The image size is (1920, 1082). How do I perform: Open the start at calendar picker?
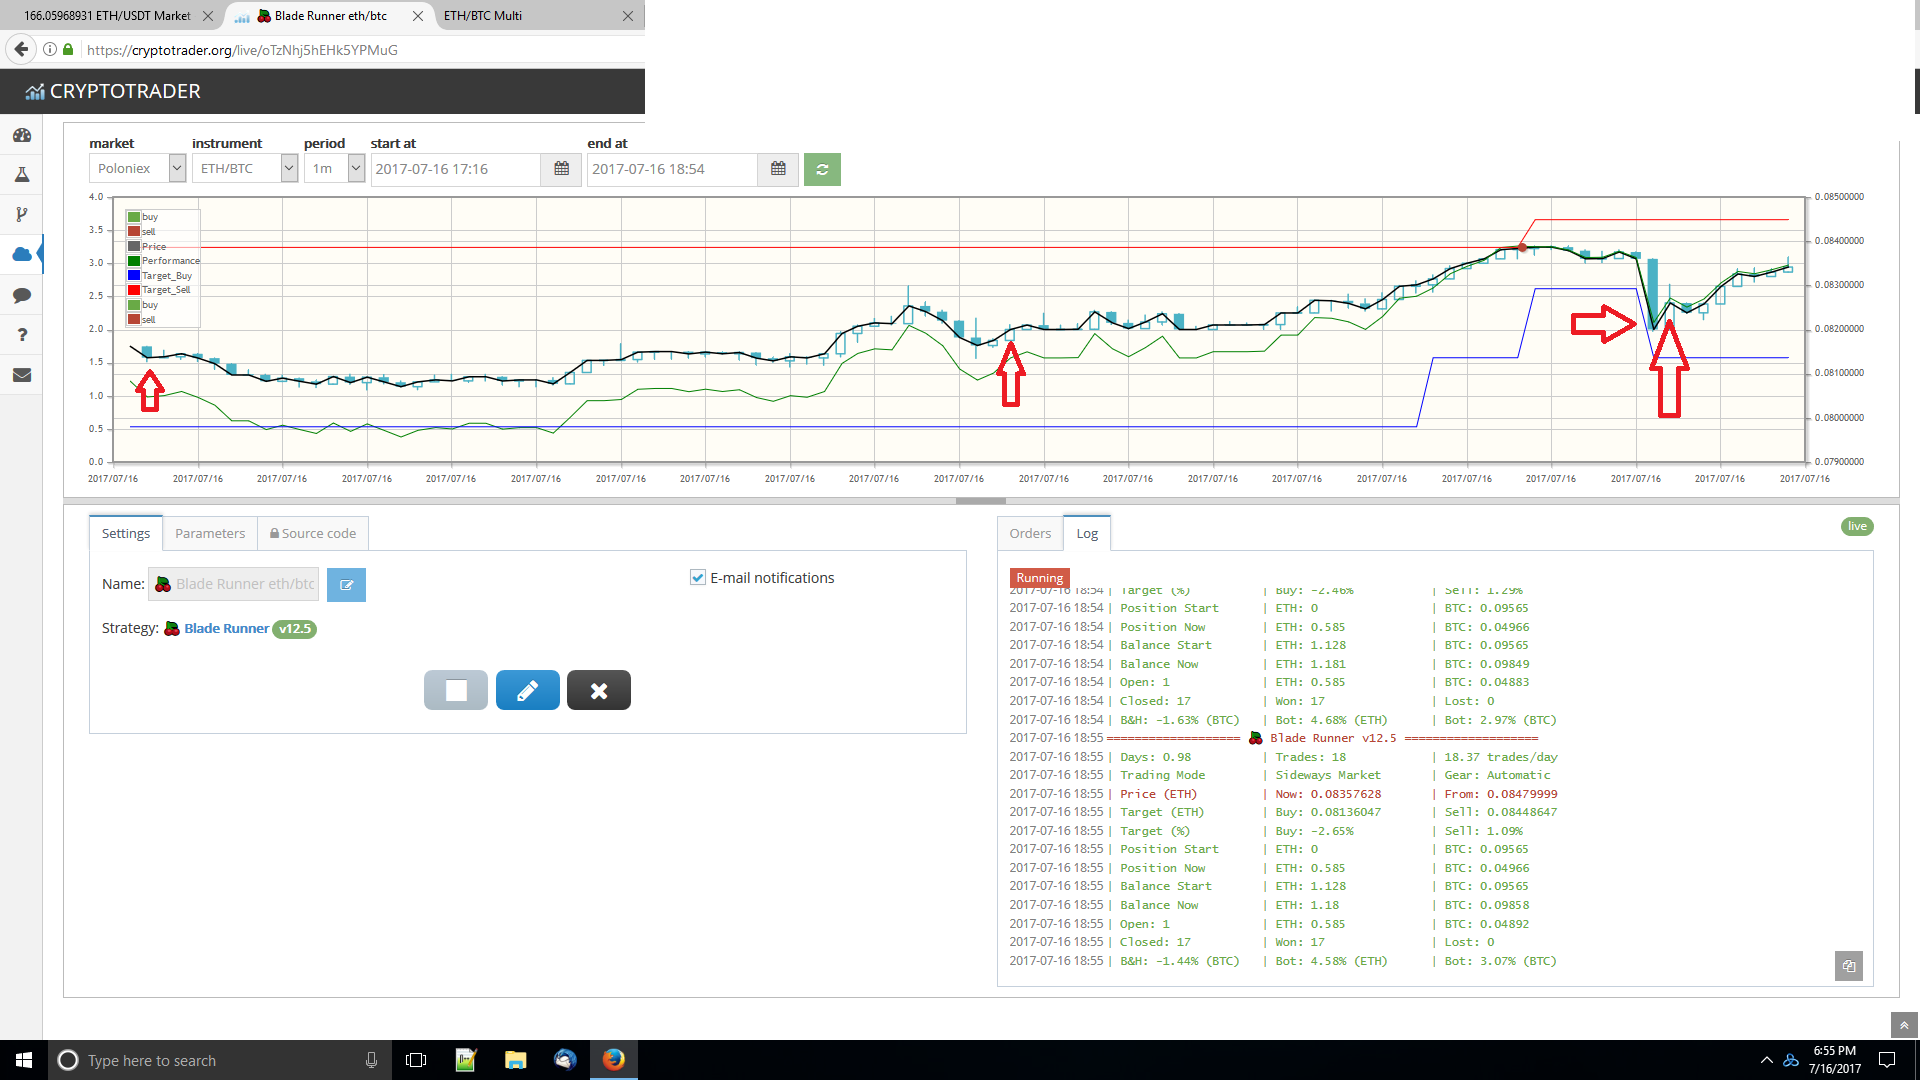(561, 169)
